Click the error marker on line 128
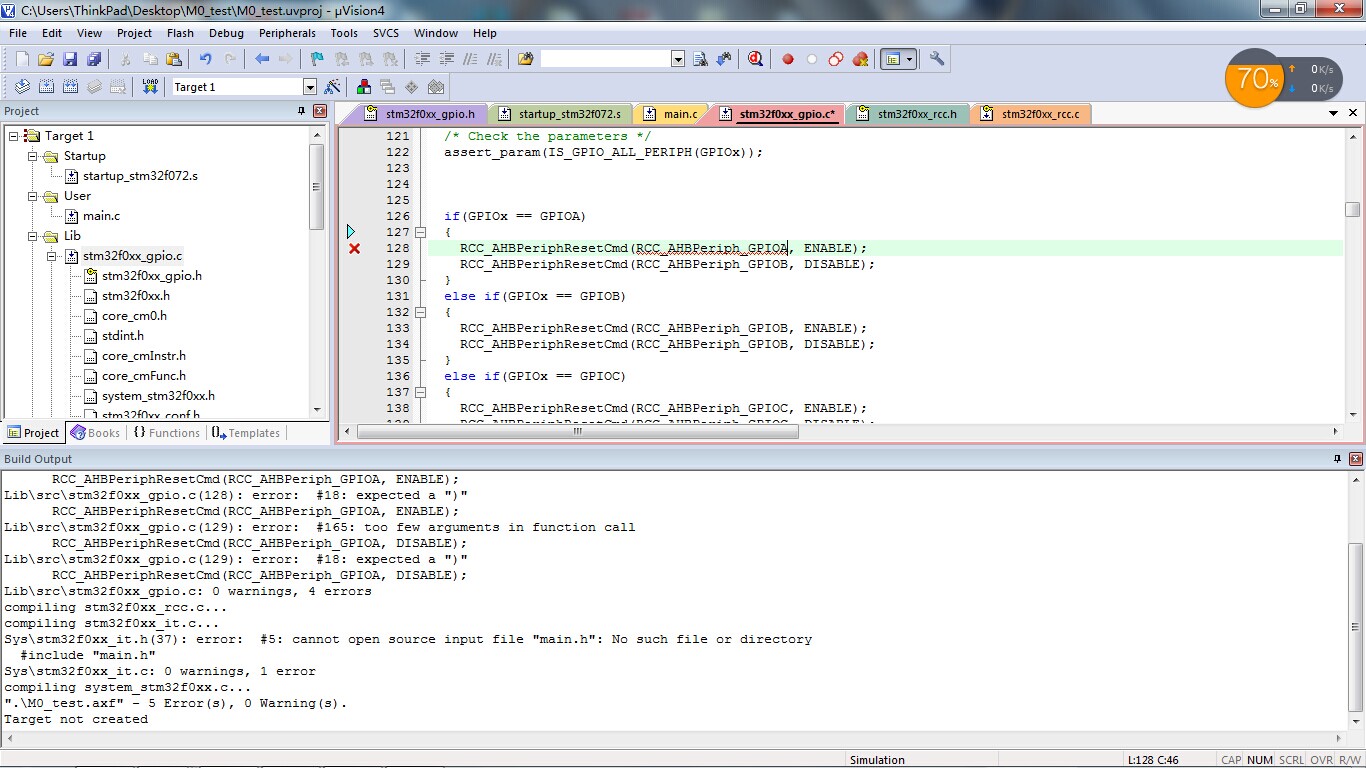 (354, 248)
